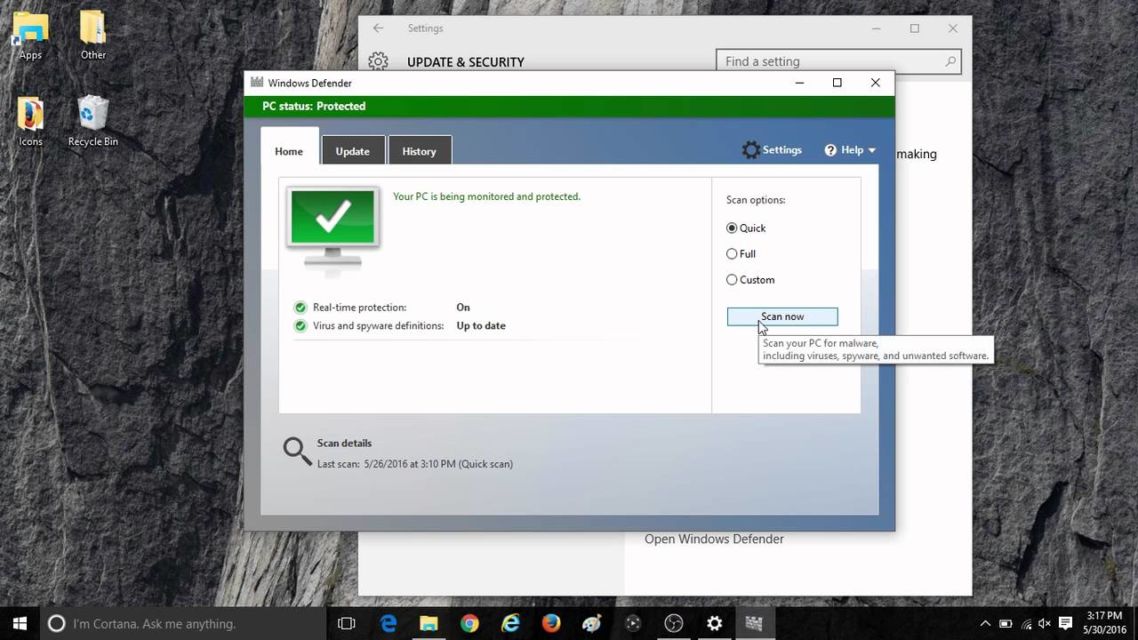Select the Custom scan option
This screenshot has width=1138, height=640.
(732, 279)
